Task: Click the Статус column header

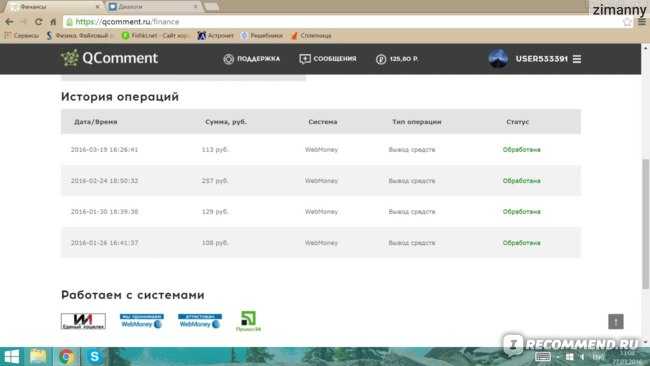Action: [x=517, y=122]
